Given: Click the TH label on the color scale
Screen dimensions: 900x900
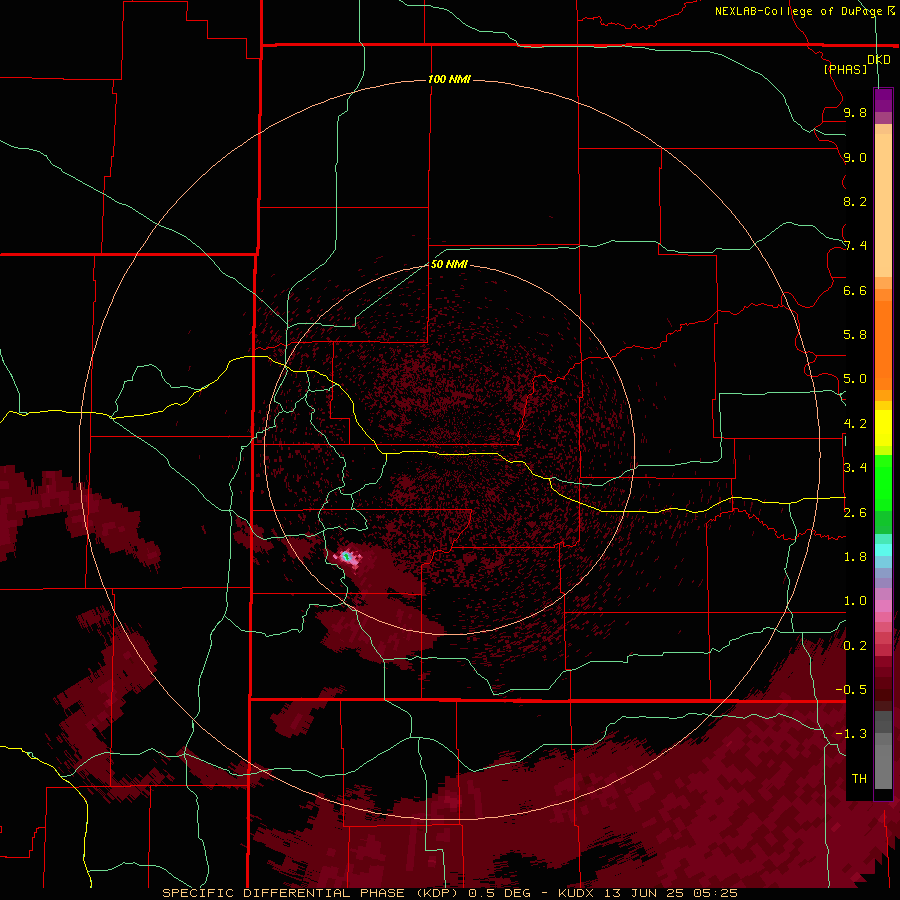Looking at the screenshot, I should point(859,778).
